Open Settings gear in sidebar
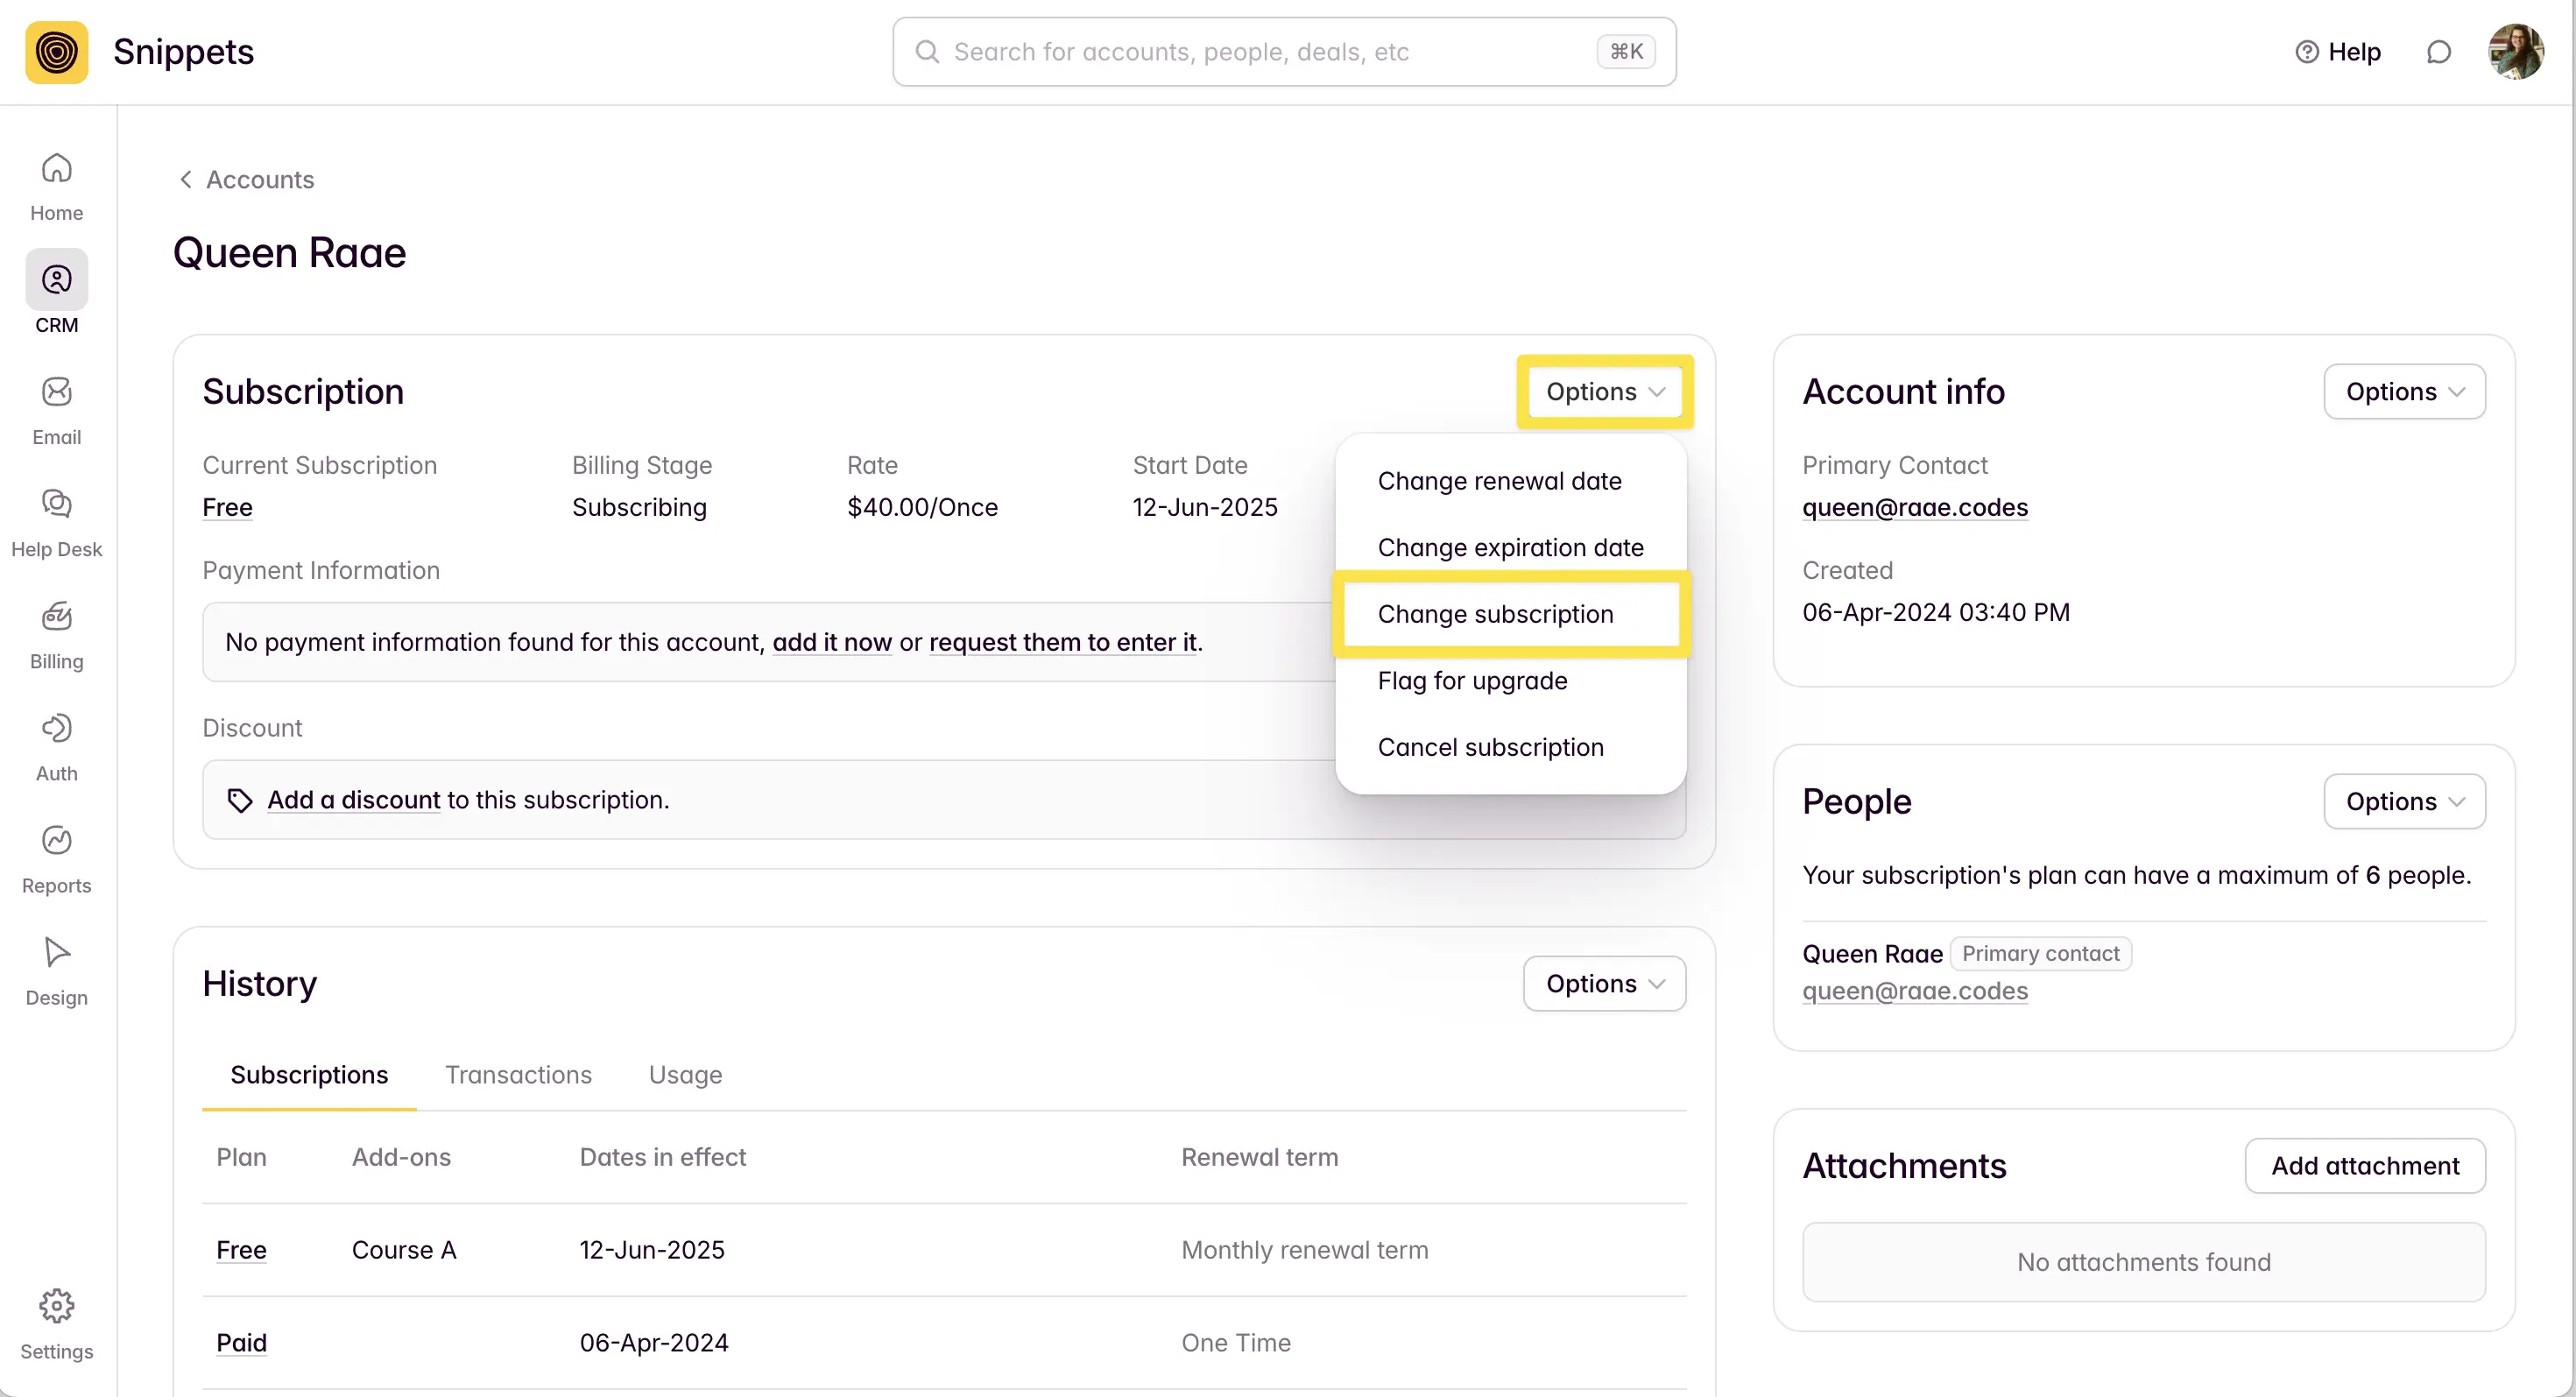This screenshot has width=2576, height=1397. point(56,1307)
